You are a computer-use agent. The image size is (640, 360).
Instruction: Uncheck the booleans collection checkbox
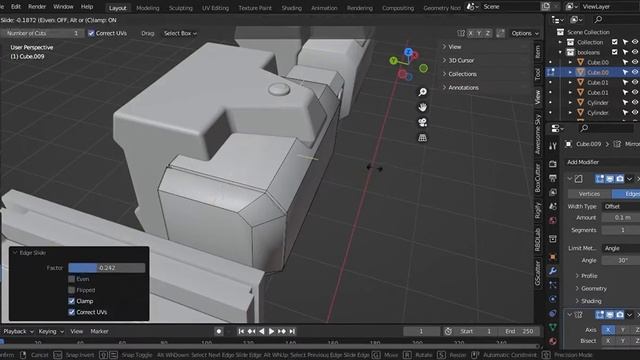tap(615, 52)
